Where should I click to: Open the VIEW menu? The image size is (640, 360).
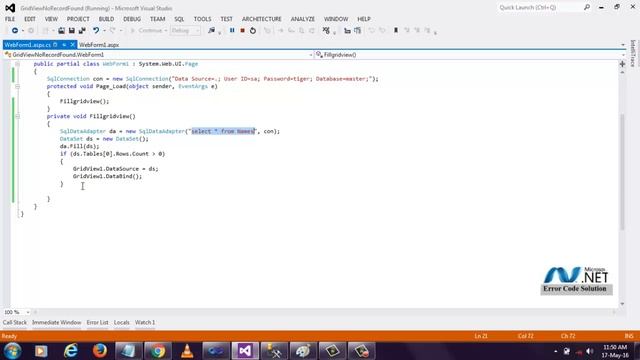click(x=51, y=19)
